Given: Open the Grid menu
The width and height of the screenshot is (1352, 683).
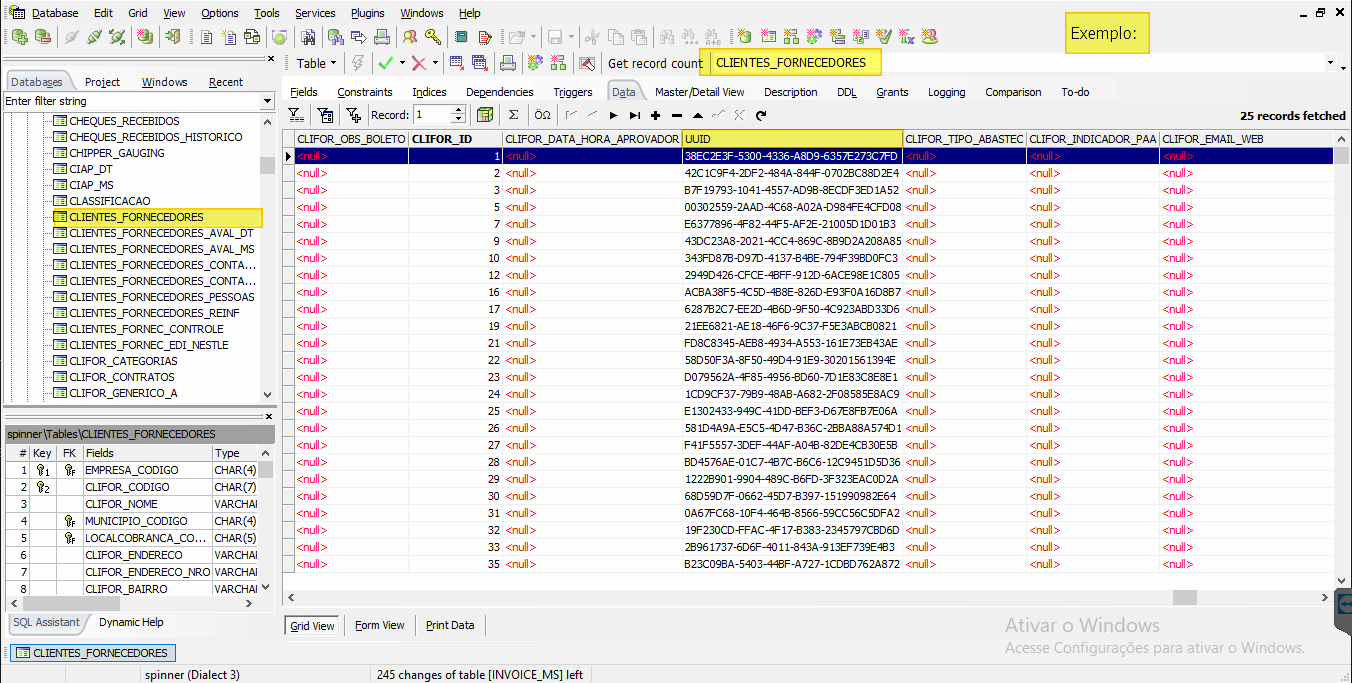Looking at the screenshot, I should pos(138,13).
